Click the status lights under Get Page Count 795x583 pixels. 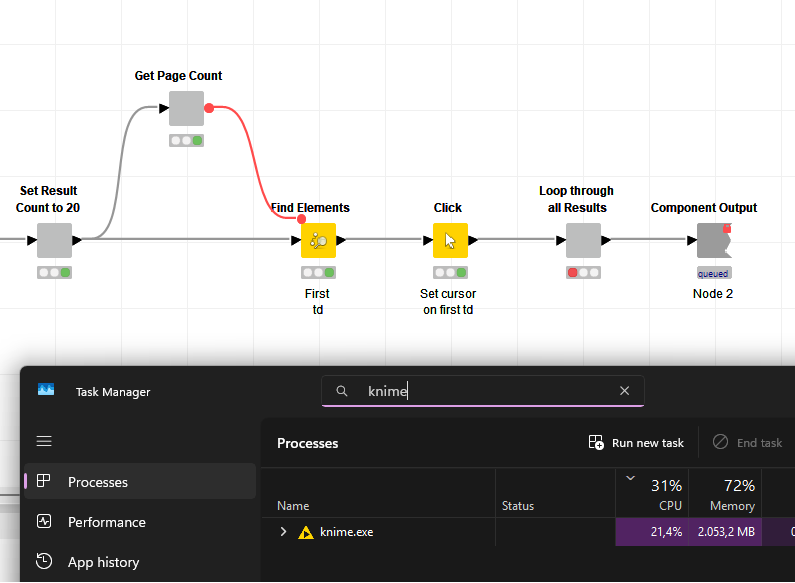point(186,140)
